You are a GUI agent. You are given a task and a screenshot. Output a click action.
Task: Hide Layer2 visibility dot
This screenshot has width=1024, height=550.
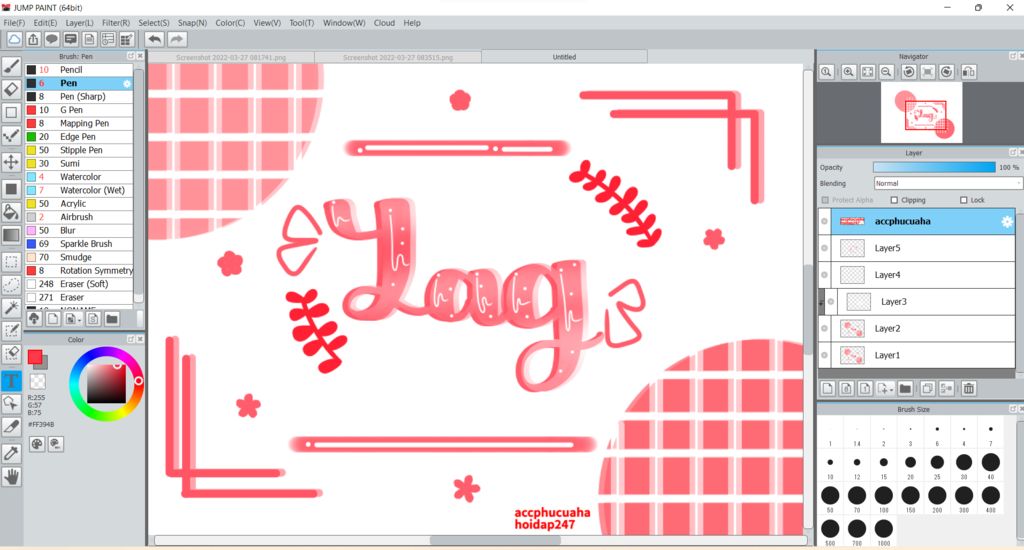coord(824,329)
